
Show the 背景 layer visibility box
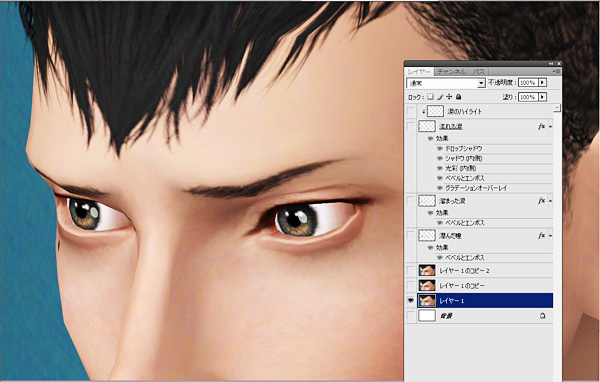tap(411, 316)
